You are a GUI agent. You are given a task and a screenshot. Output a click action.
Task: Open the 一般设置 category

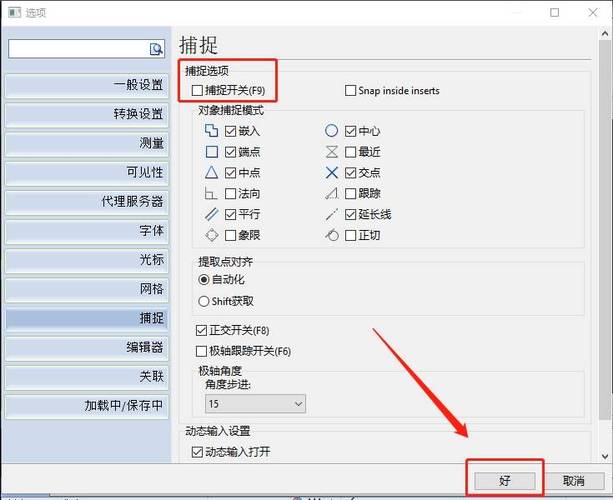pos(85,85)
